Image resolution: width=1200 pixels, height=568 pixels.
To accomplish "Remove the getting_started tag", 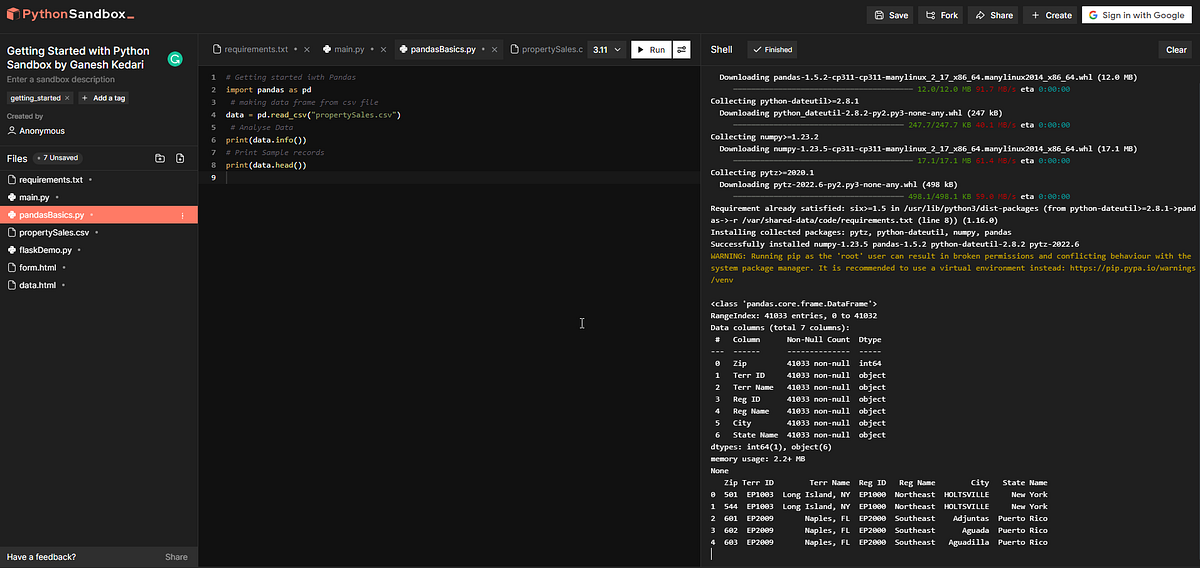I will (x=68, y=98).
